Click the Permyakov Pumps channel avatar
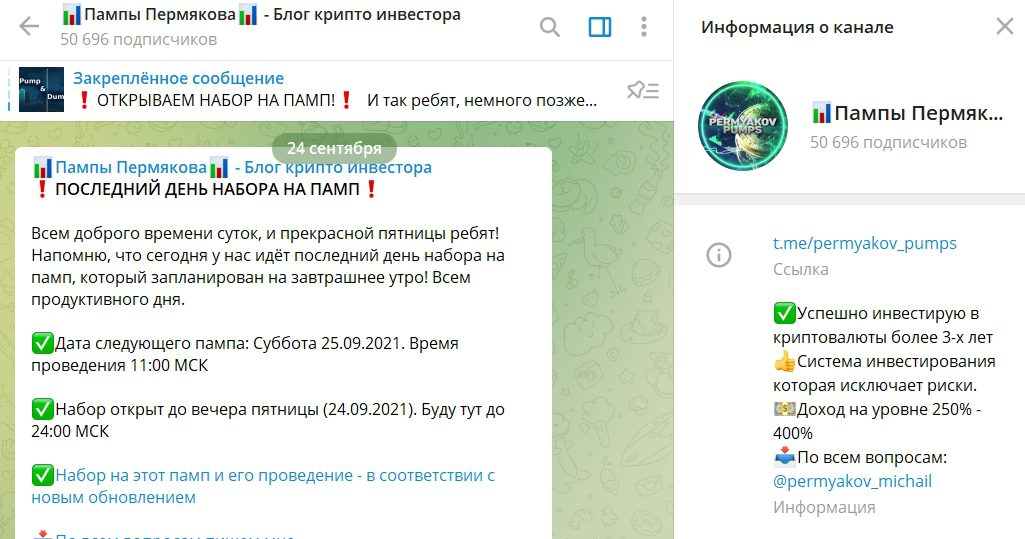Viewport: 1025px width, 539px height. point(743,126)
